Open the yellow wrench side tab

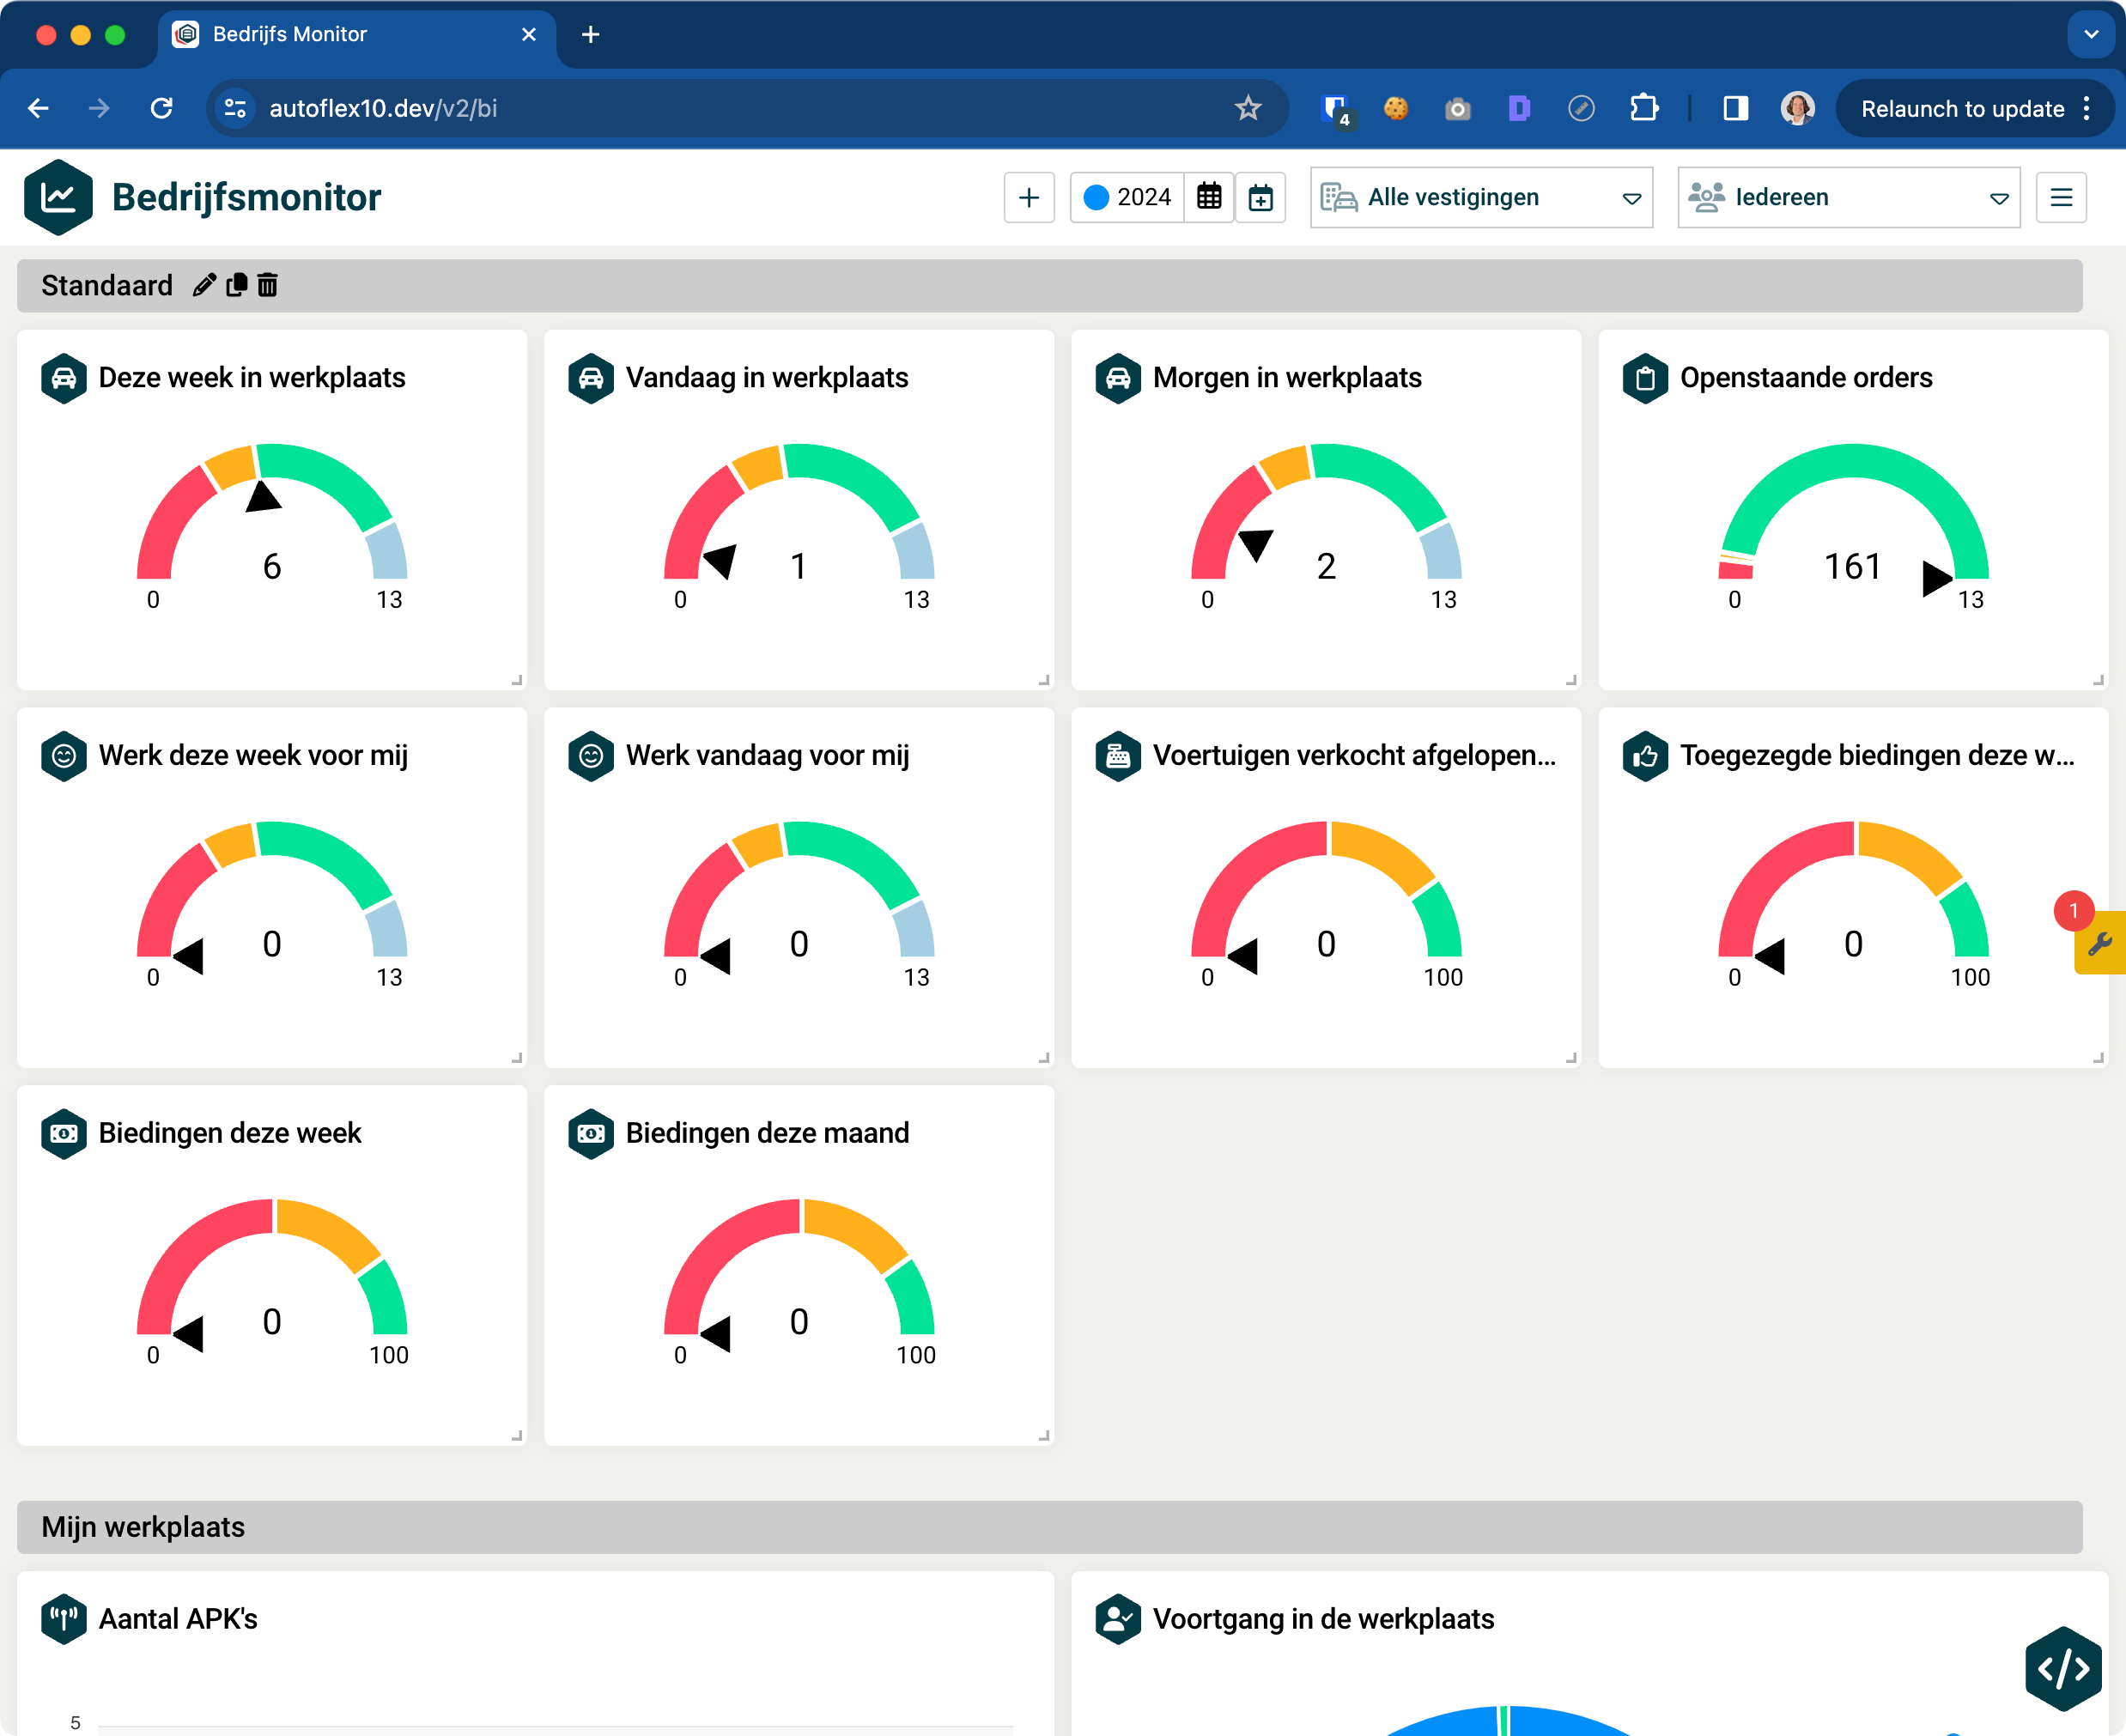tap(2100, 943)
